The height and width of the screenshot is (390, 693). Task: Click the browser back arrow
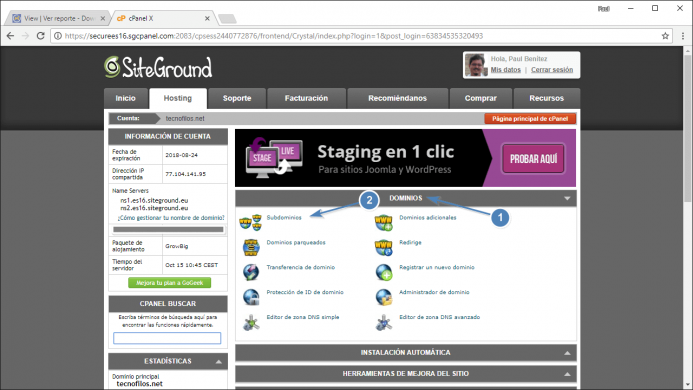tap(10, 36)
